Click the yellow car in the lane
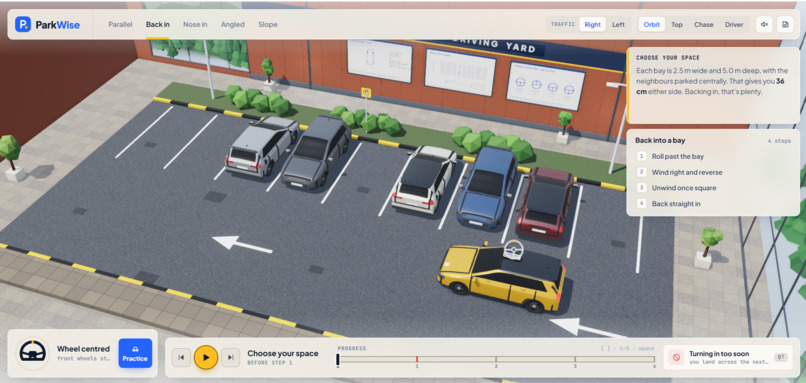Image resolution: width=806 pixels, height=383 pixels. (502, 278)
